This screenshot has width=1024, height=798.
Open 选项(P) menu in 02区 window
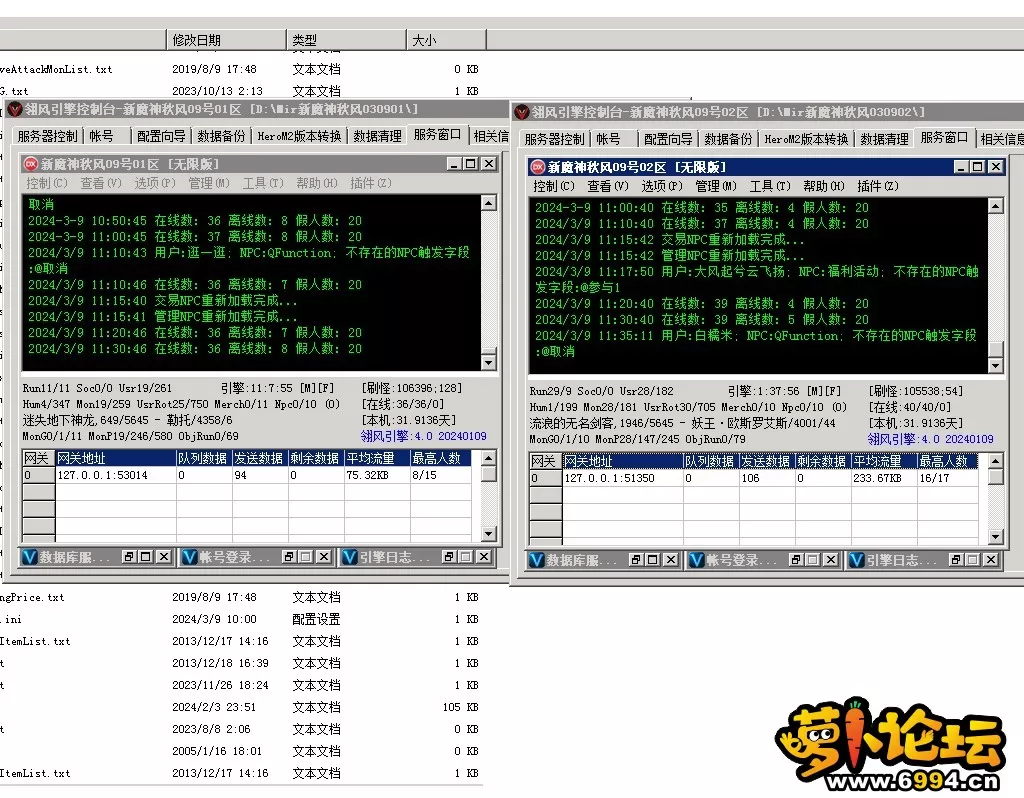point(662,187)
